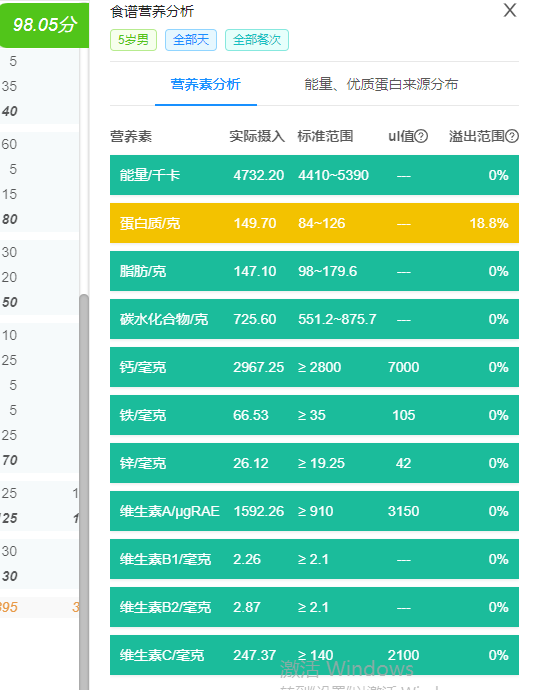Click the 溢出范围 help question-mark icon
The height and width of the screenshot is (690, 533).
pyautogui.click(x=512, y=136)
